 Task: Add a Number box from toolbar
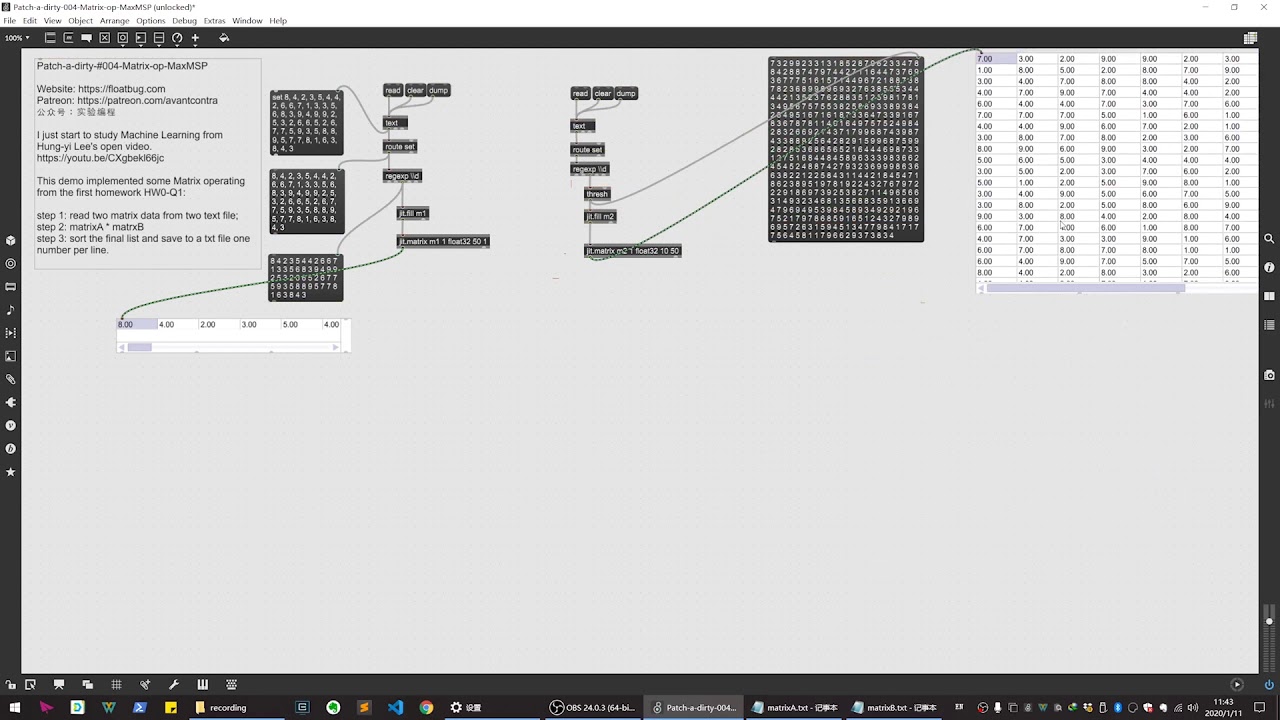pyautogui.click(x=141, y=38)
